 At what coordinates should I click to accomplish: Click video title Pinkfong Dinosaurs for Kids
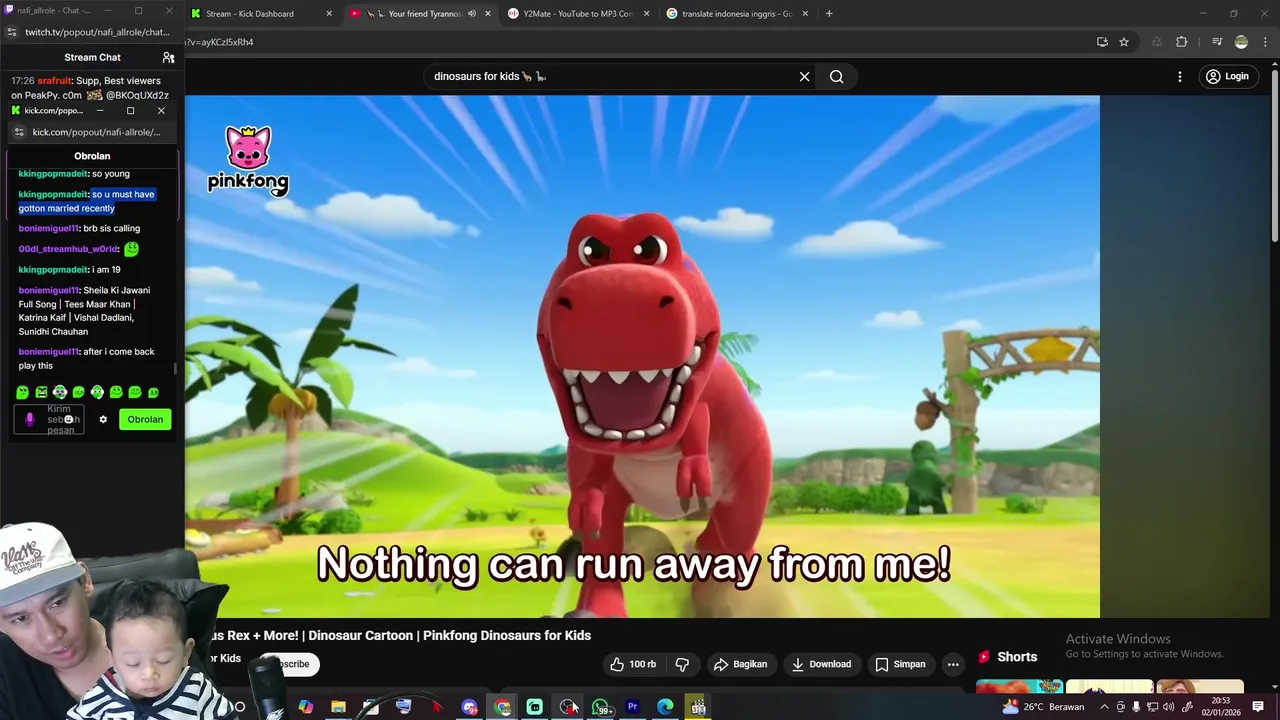[398, 635]
